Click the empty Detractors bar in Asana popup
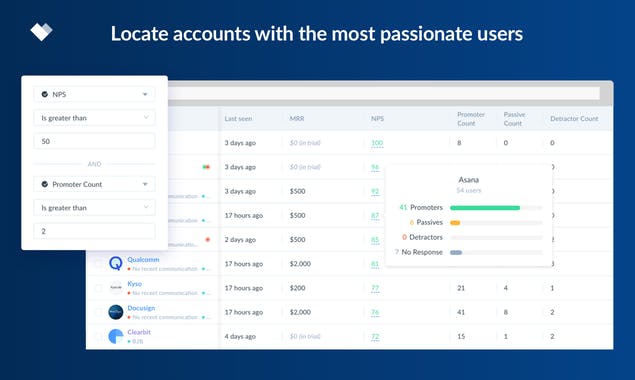The image size is (635, 380). (496, 237)
